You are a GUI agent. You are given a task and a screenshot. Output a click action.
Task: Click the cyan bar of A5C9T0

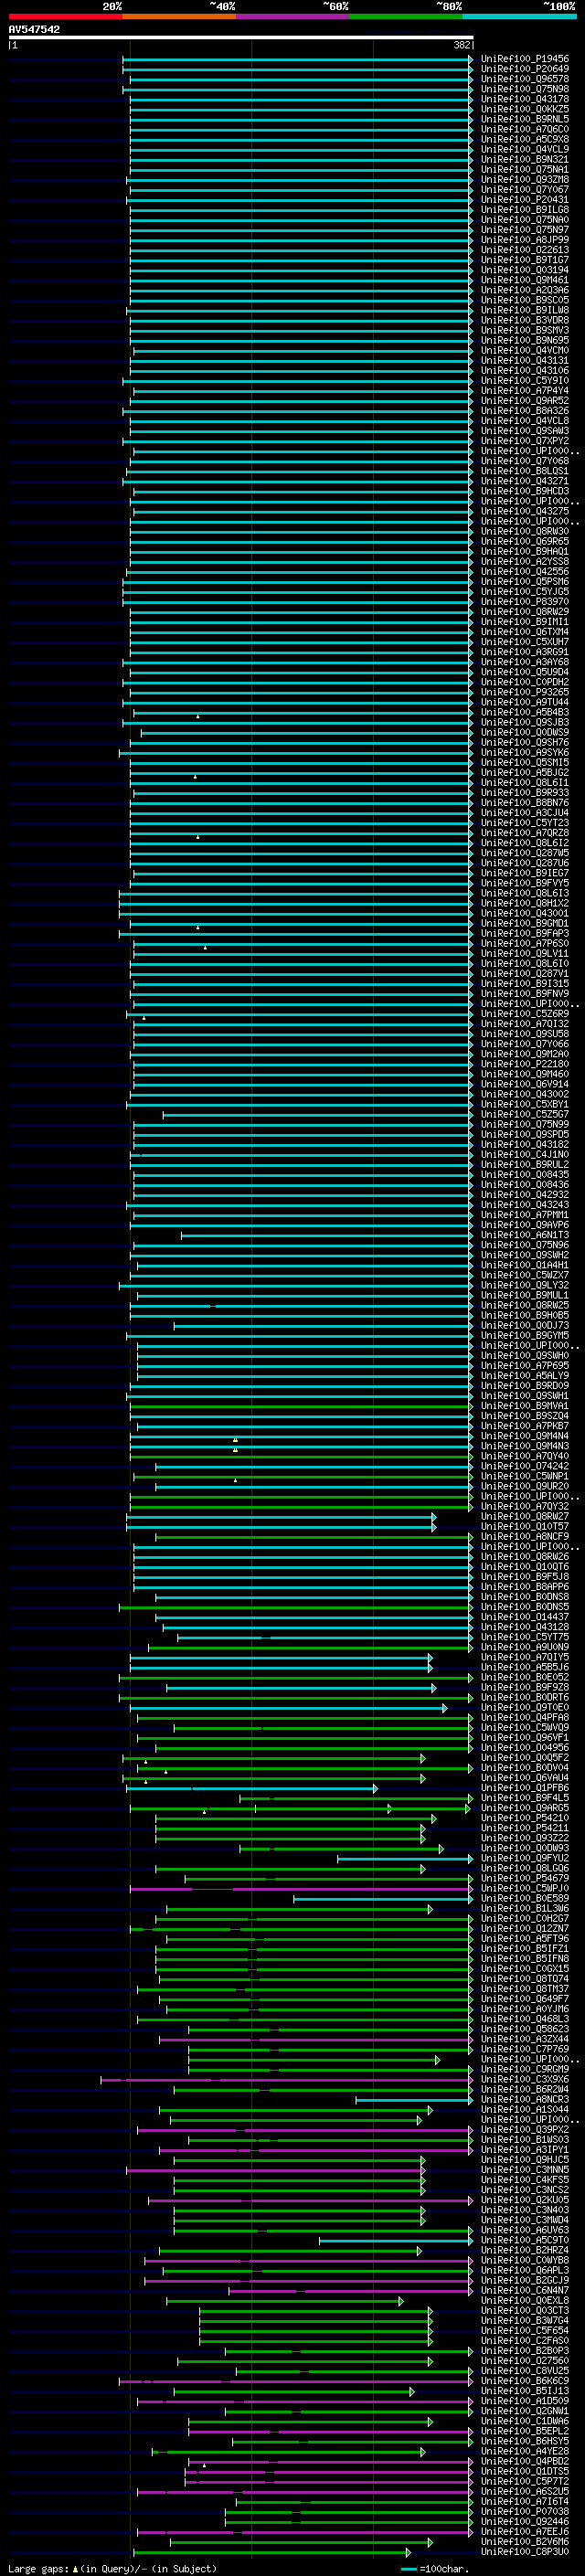point(396,2241)
